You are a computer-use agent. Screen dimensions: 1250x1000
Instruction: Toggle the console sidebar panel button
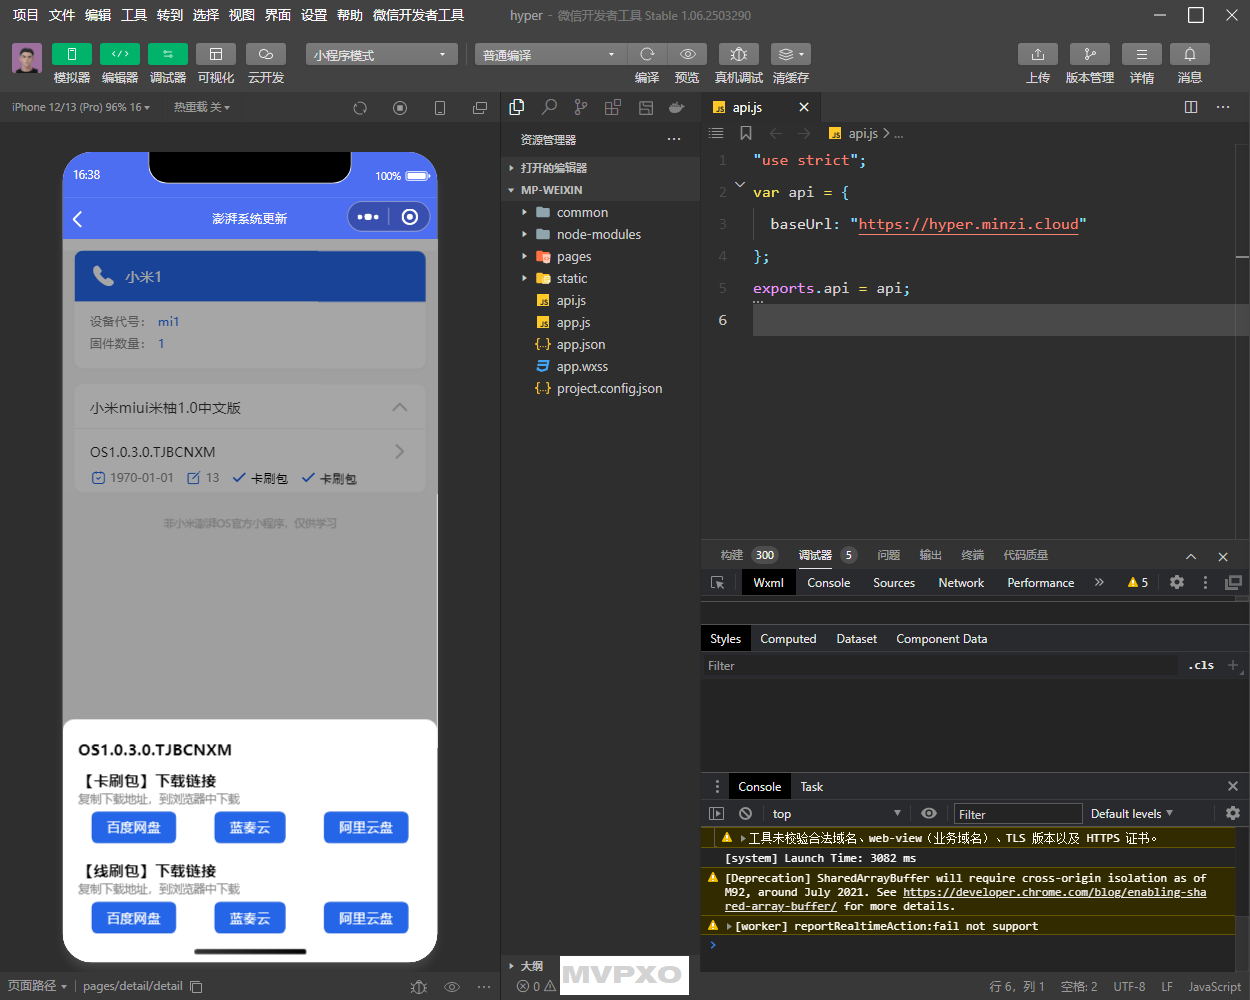pyautogui.click(x=716, y=814)
